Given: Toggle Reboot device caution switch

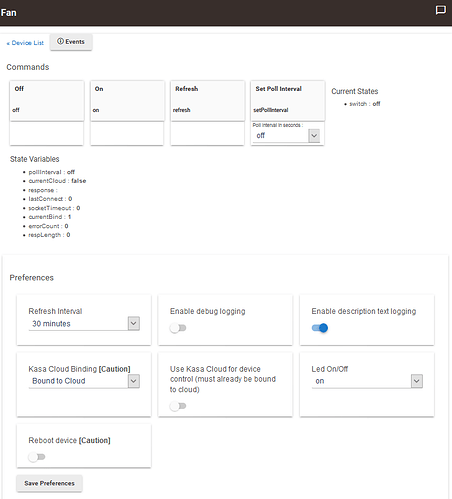Looking at the screenshot, I should pyautogui.click(x=37, y=457).
